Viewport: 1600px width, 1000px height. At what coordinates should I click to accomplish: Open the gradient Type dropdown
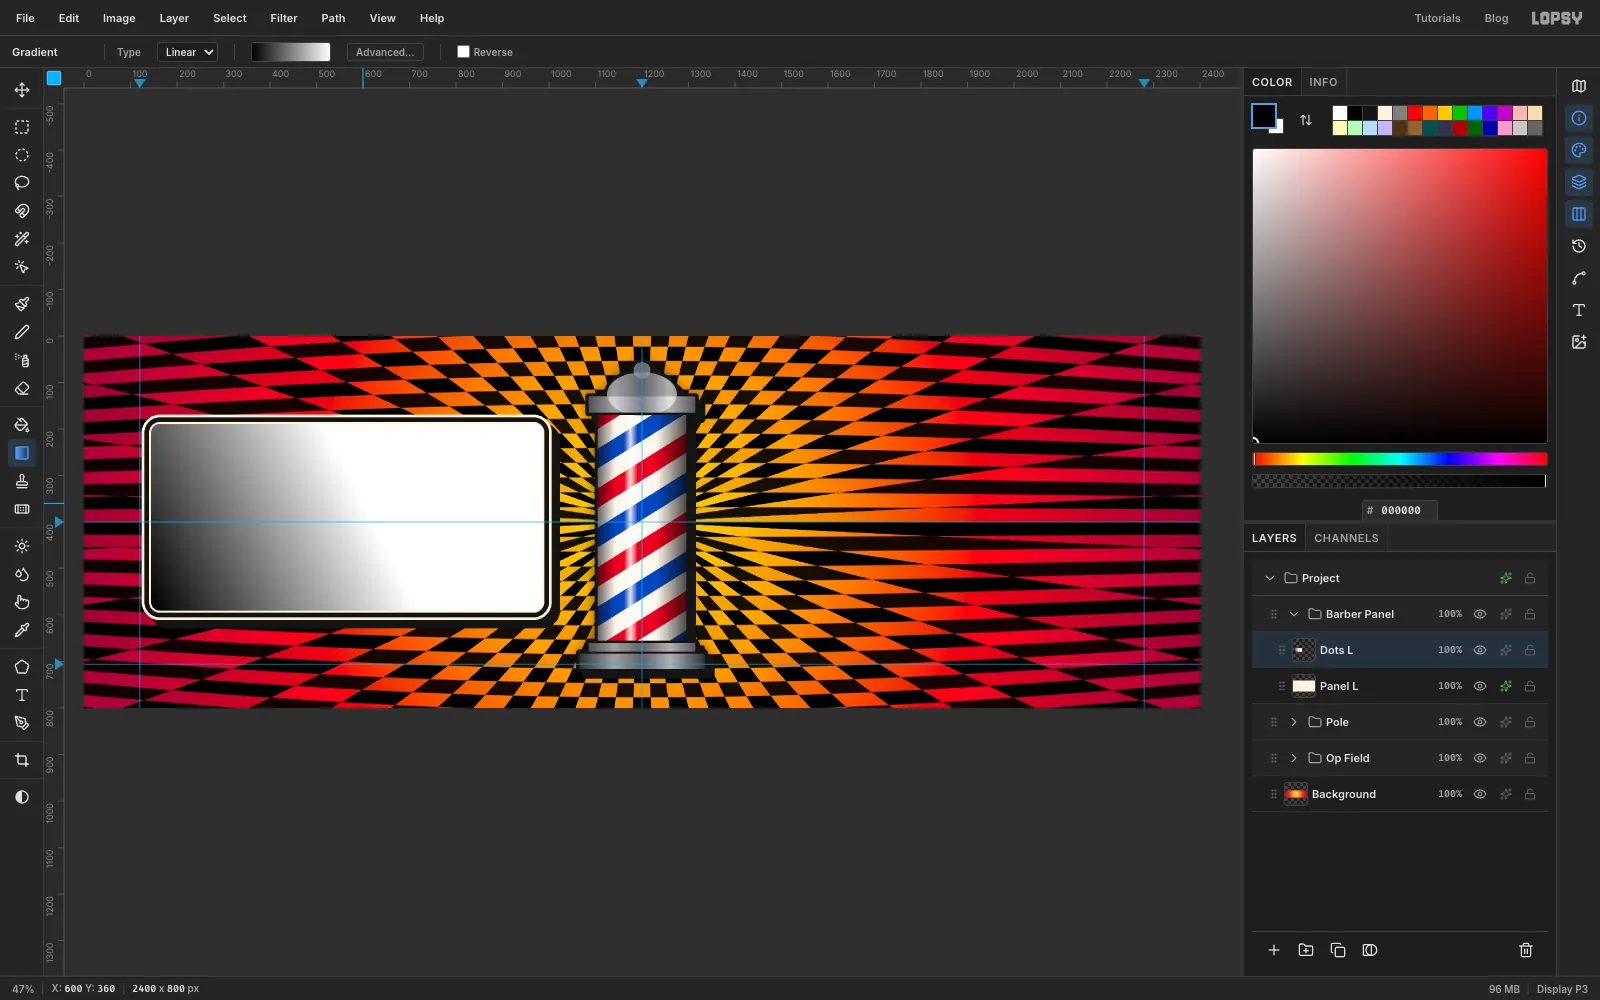click(187, 52)
